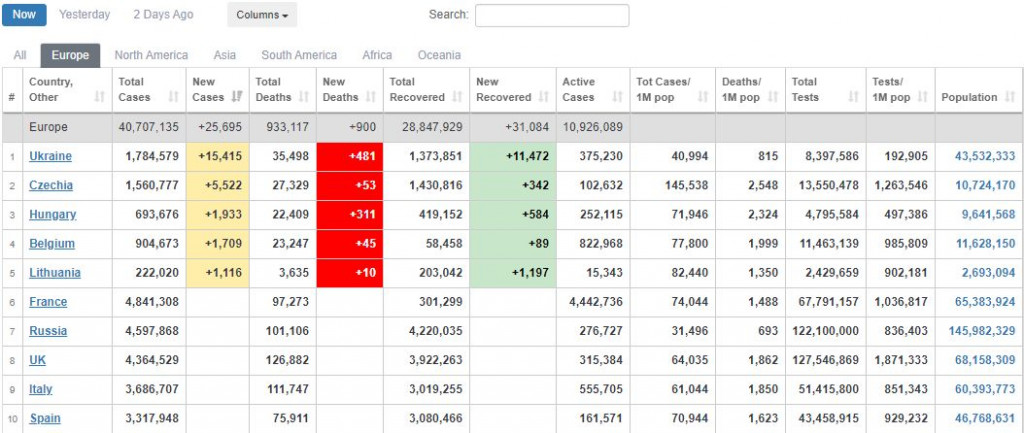Open the Columns dropdown
Viewport: 1024px width, 433px height.
pyautogui.click(x=262, y=15)
